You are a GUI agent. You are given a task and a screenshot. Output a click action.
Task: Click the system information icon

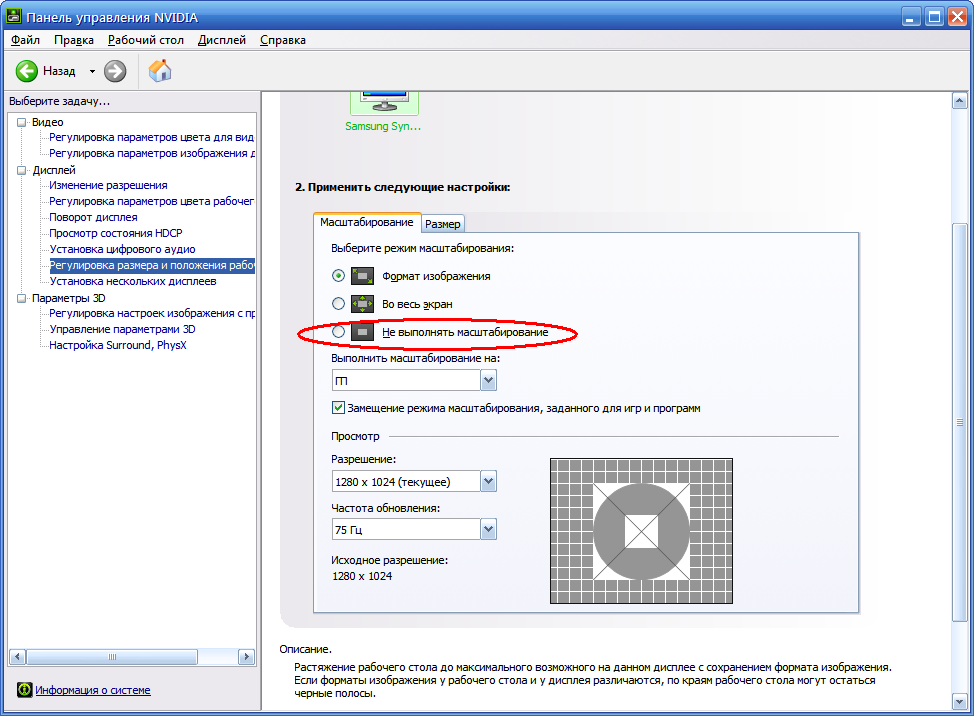[x=24, y=689]
